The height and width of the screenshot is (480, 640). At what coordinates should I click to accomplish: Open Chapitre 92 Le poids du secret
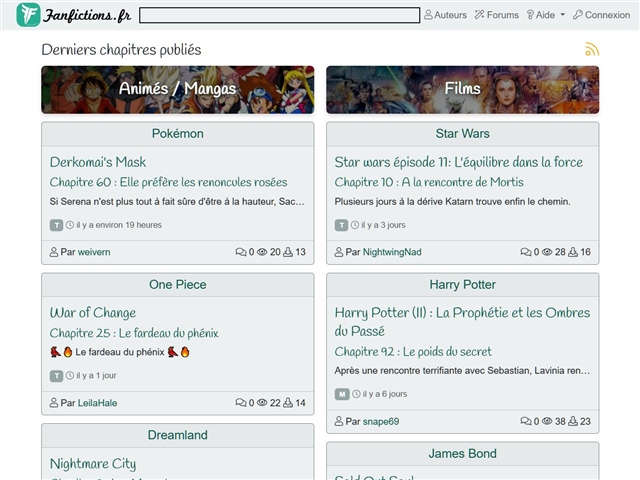pos(413,351)
